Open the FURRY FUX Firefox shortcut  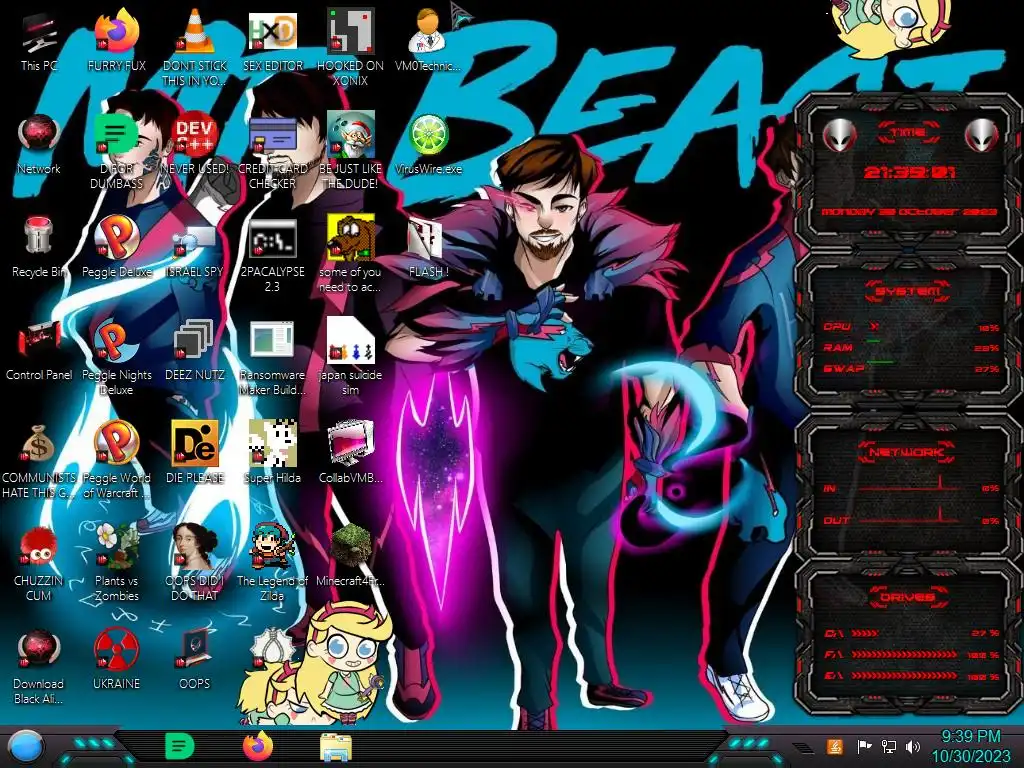point(116,31)
